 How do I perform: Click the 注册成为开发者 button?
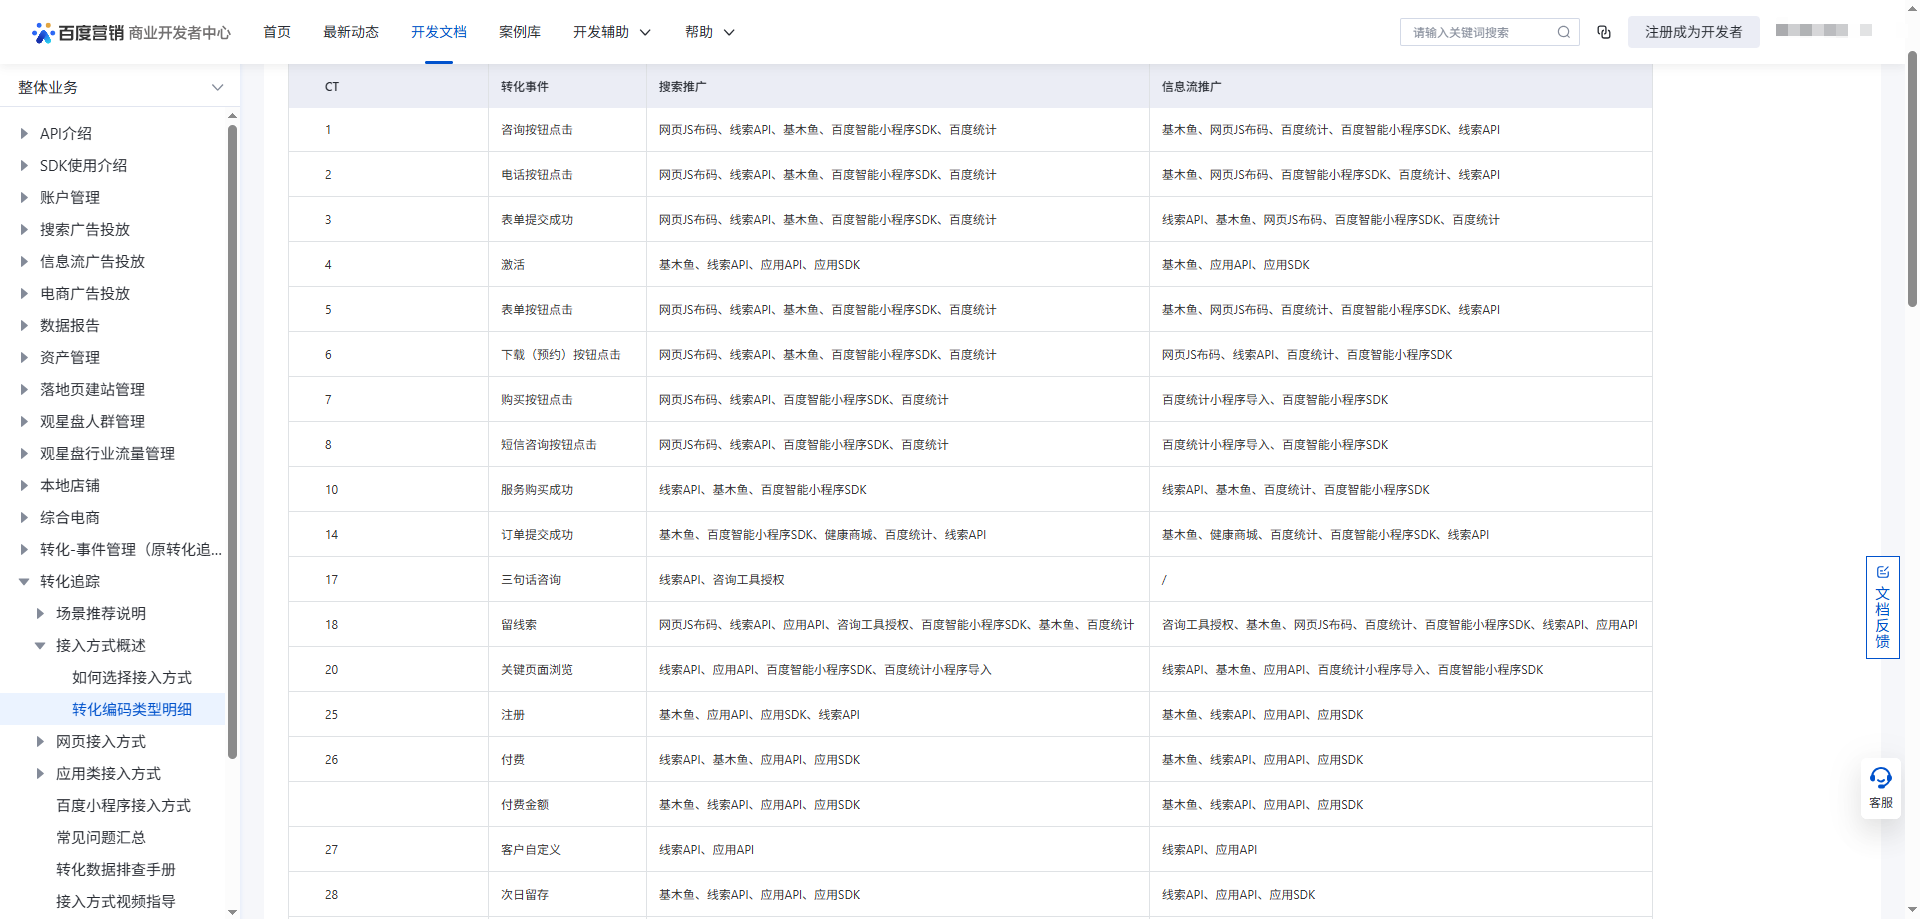pos(1693,32)
